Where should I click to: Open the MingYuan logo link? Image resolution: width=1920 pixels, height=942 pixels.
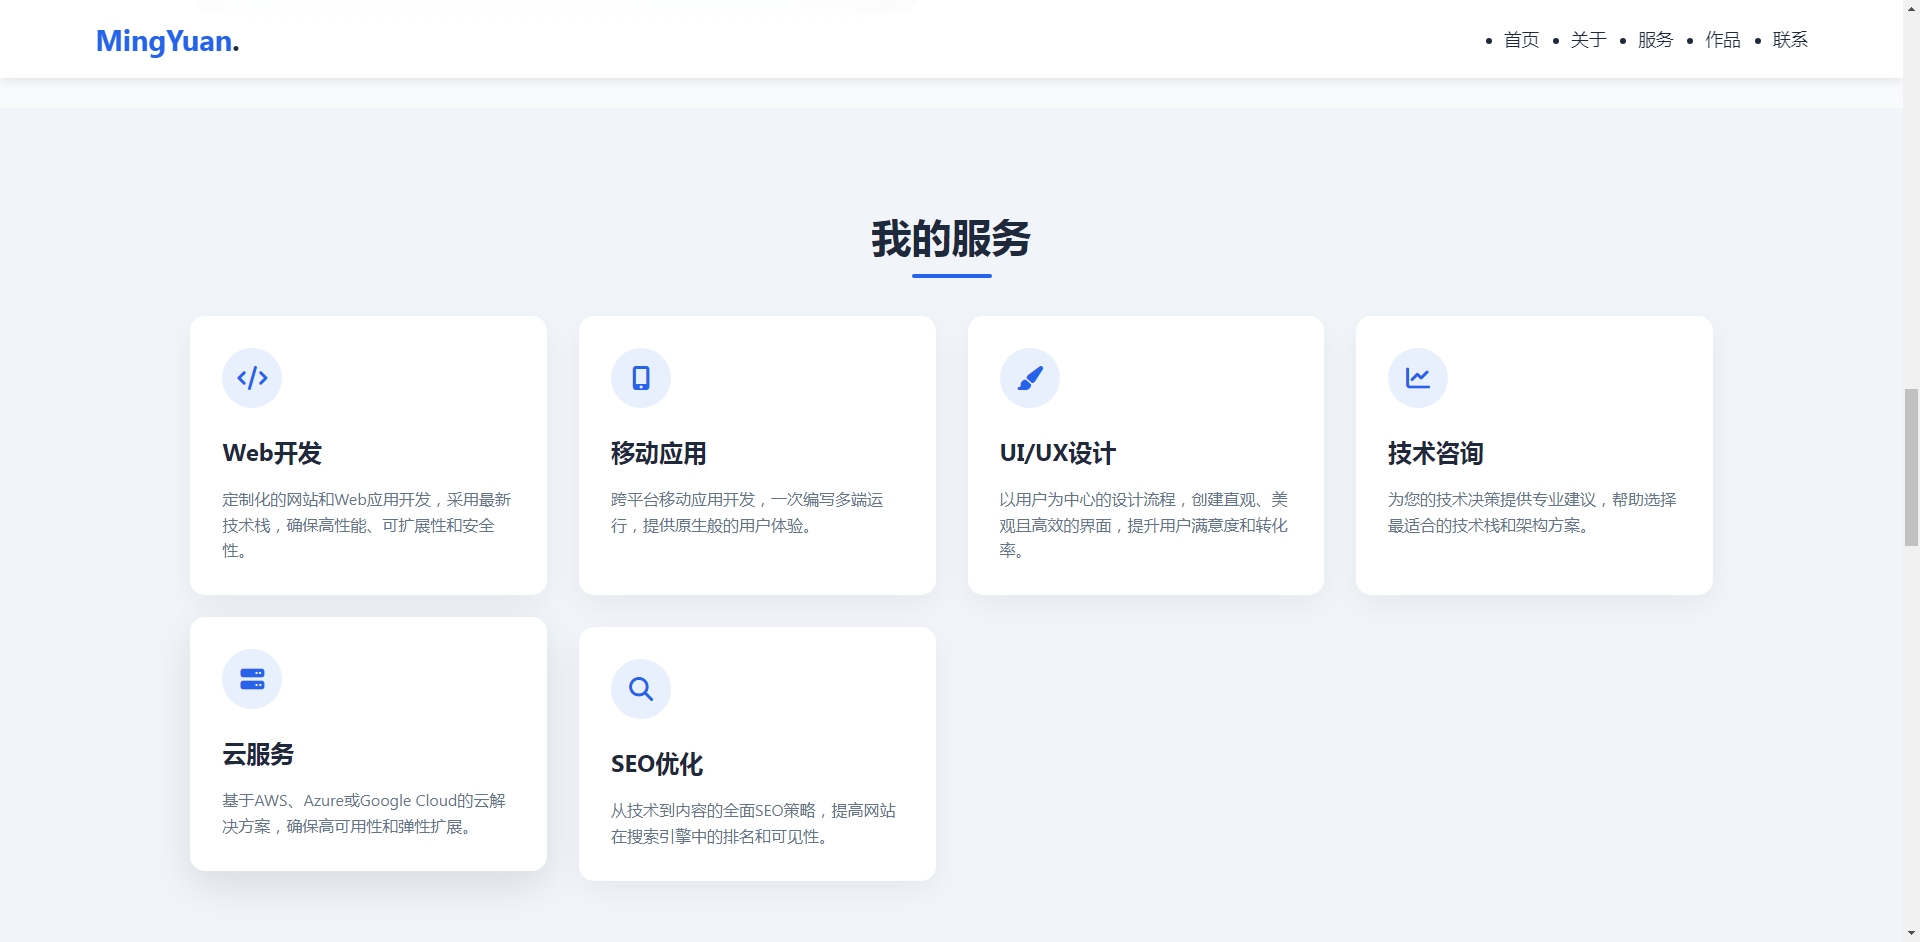[168, 41]
